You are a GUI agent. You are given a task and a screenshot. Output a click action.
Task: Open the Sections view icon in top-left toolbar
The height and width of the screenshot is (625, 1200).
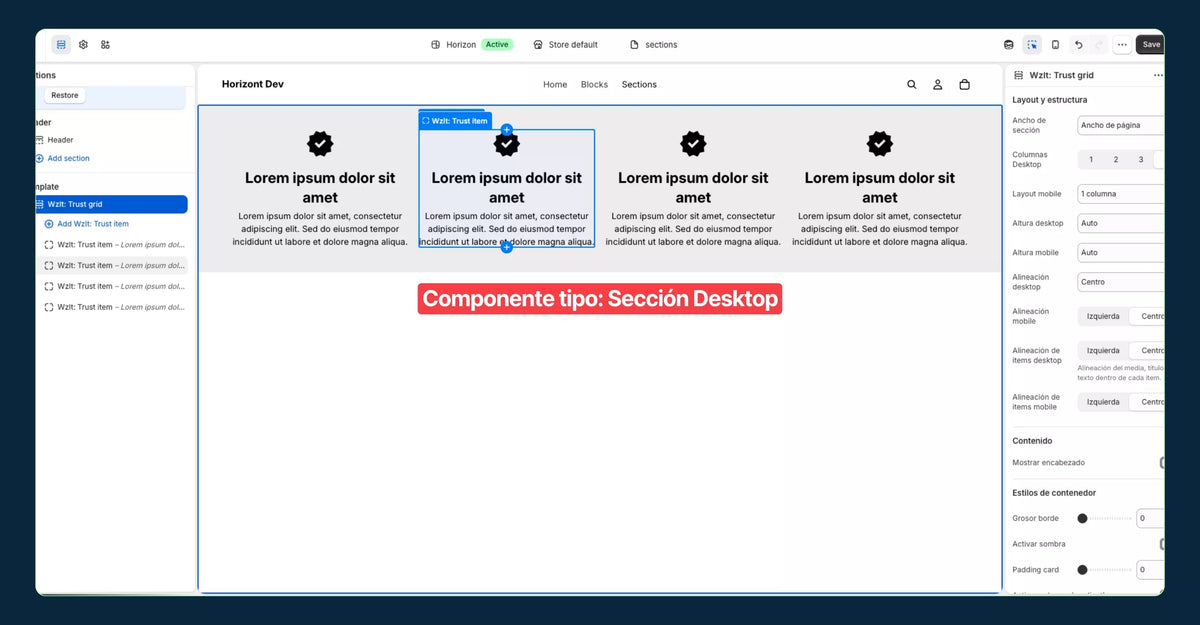pyautogui.click(x=61, y=45)
